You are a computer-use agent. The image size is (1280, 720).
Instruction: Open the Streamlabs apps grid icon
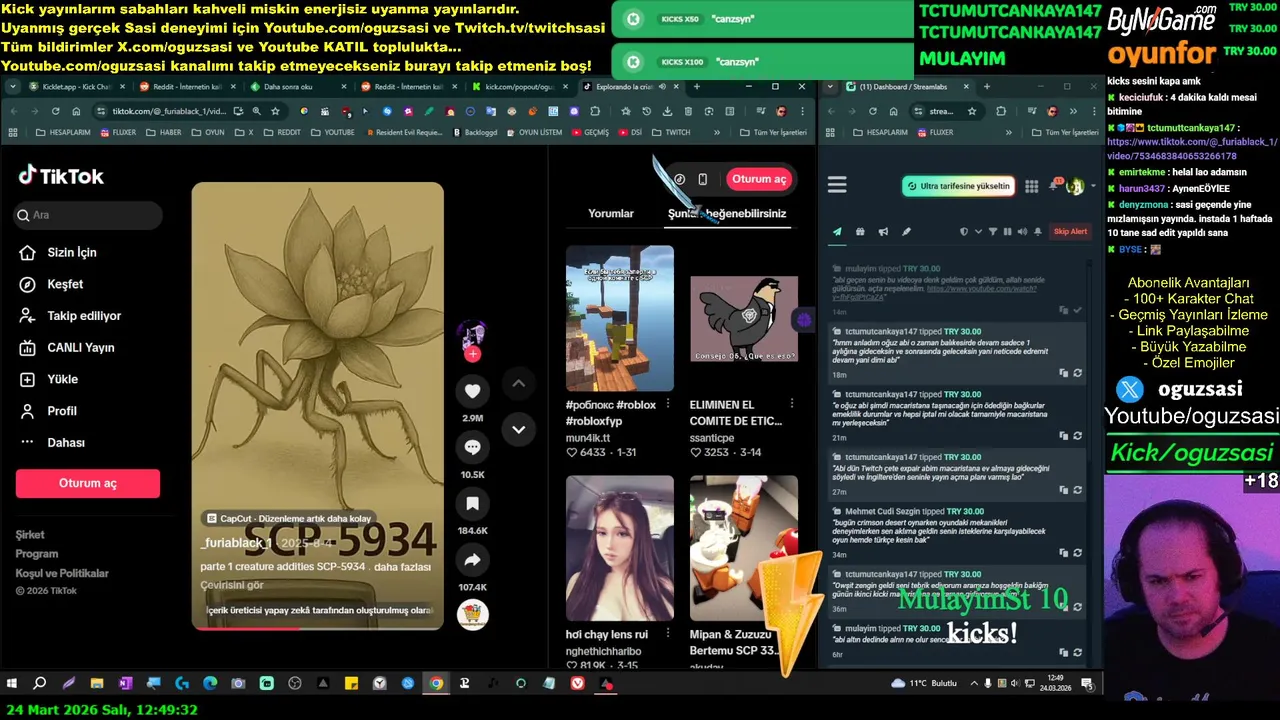coord(1032,186)
